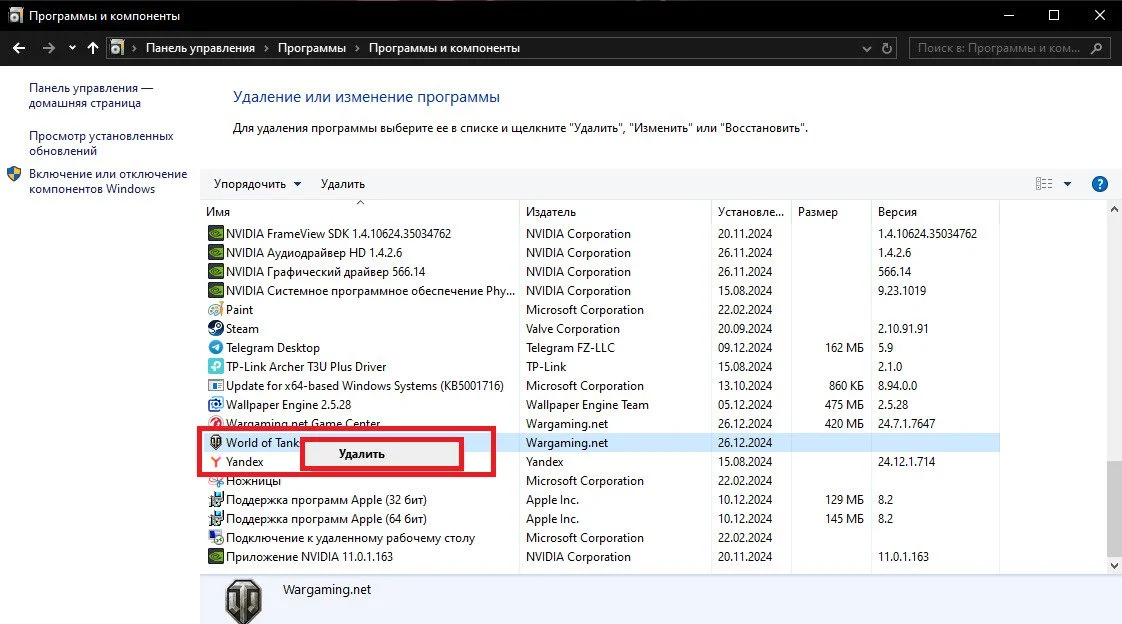This screenshot has width=1122, height=624.
Task: Click the TP-Link Archer T3U driver icon
Action: pos(215,366)
